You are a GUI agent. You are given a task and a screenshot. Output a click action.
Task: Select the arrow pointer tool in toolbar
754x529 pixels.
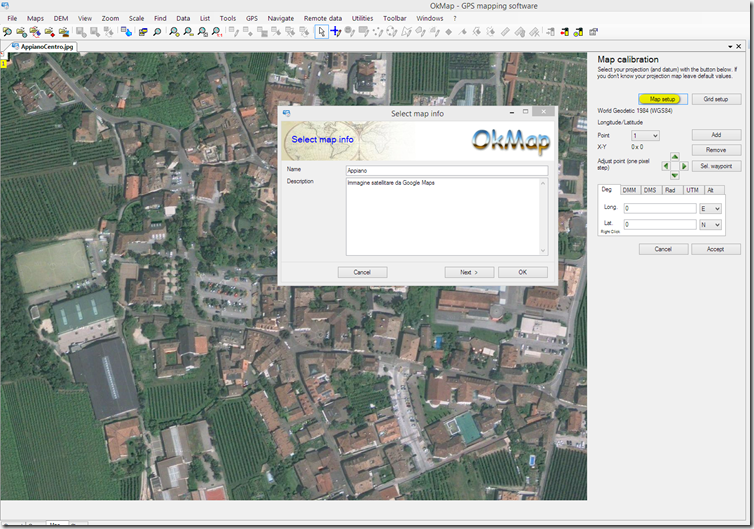point(321,32)
